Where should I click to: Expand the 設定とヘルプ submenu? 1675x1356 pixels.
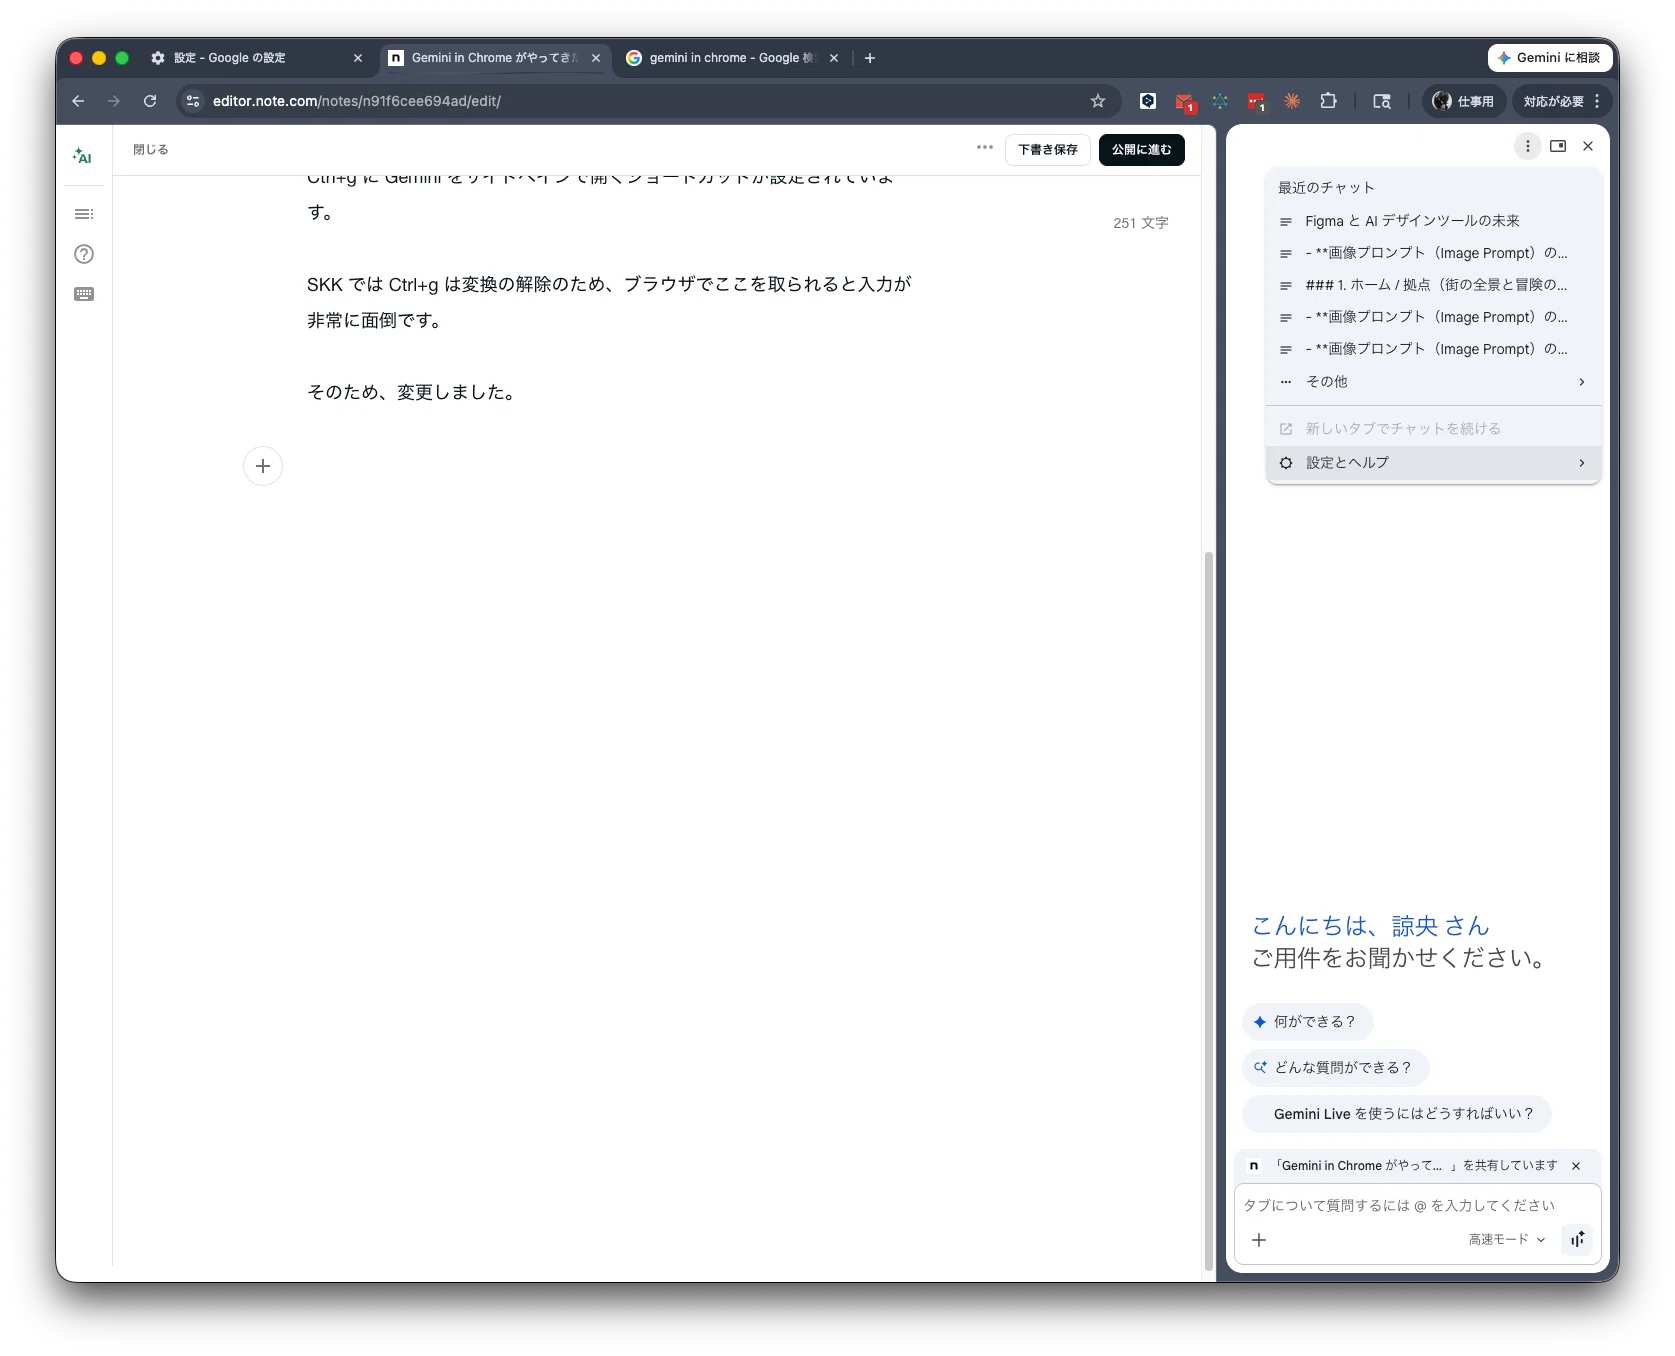click(x=1434, y=463)
